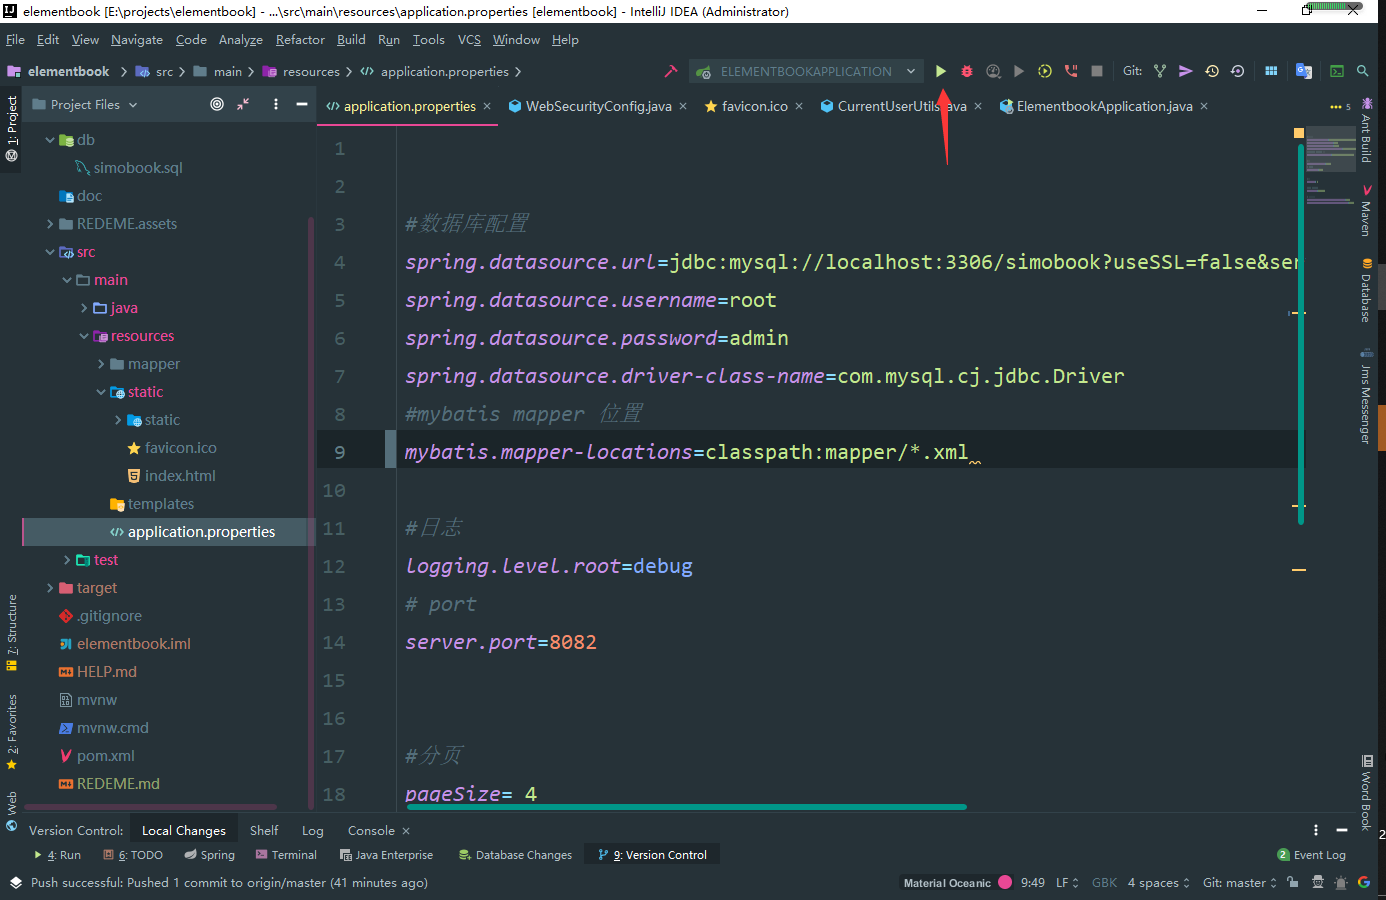Click the Google icon in status bar
Screen dimensions: 1386x900
tap(1364, 882)
